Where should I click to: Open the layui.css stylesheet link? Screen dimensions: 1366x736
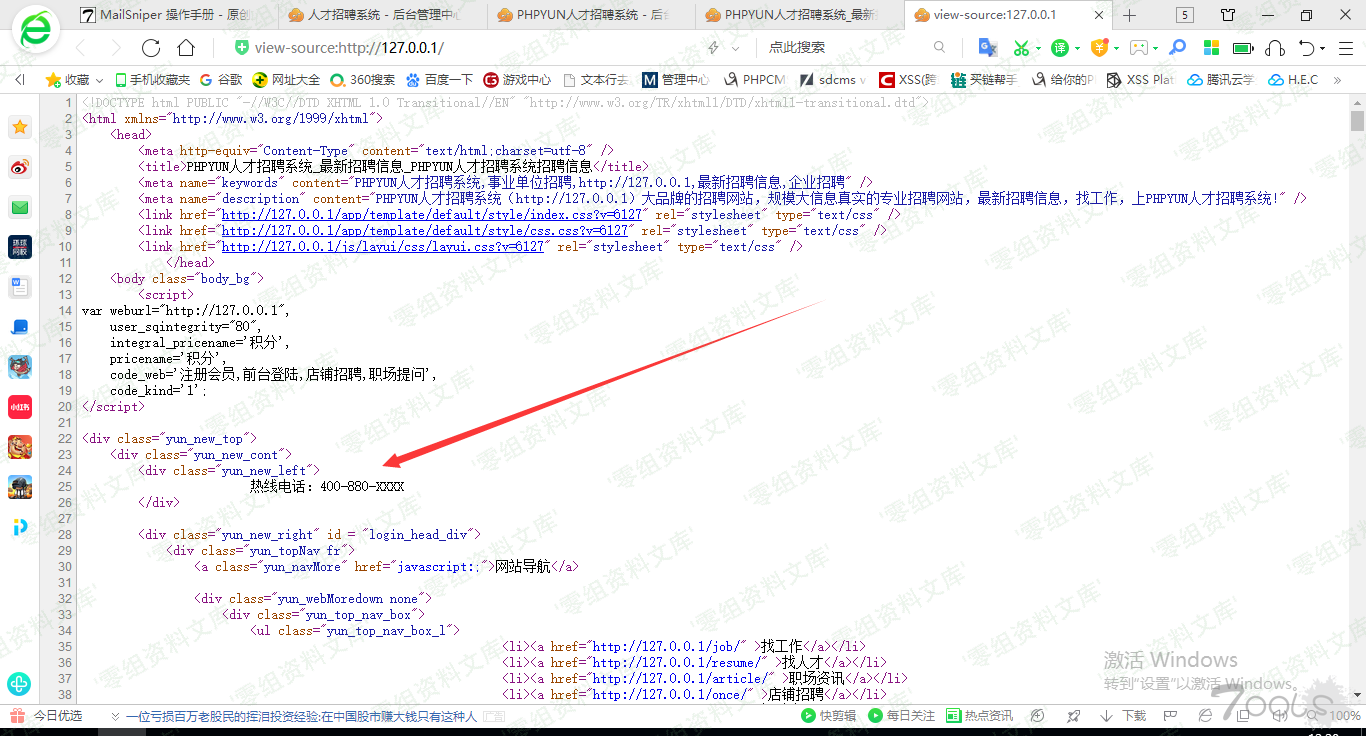383,247
